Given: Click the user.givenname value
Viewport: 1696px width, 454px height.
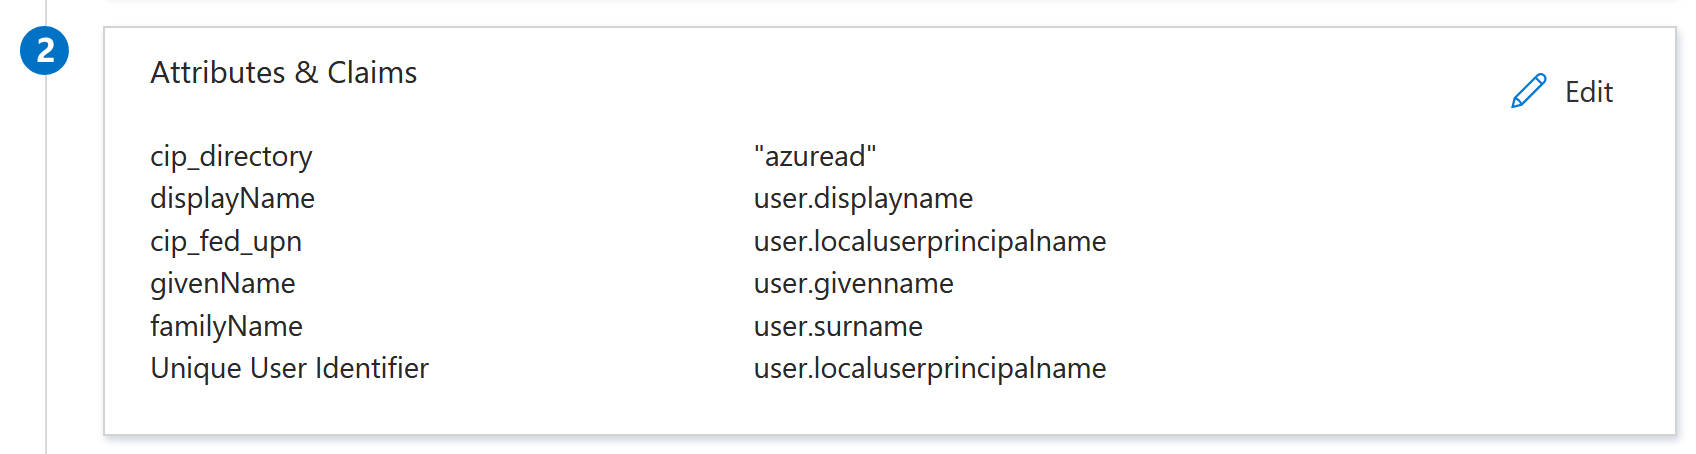Looking at the screenshot, I should click(854, 284).
